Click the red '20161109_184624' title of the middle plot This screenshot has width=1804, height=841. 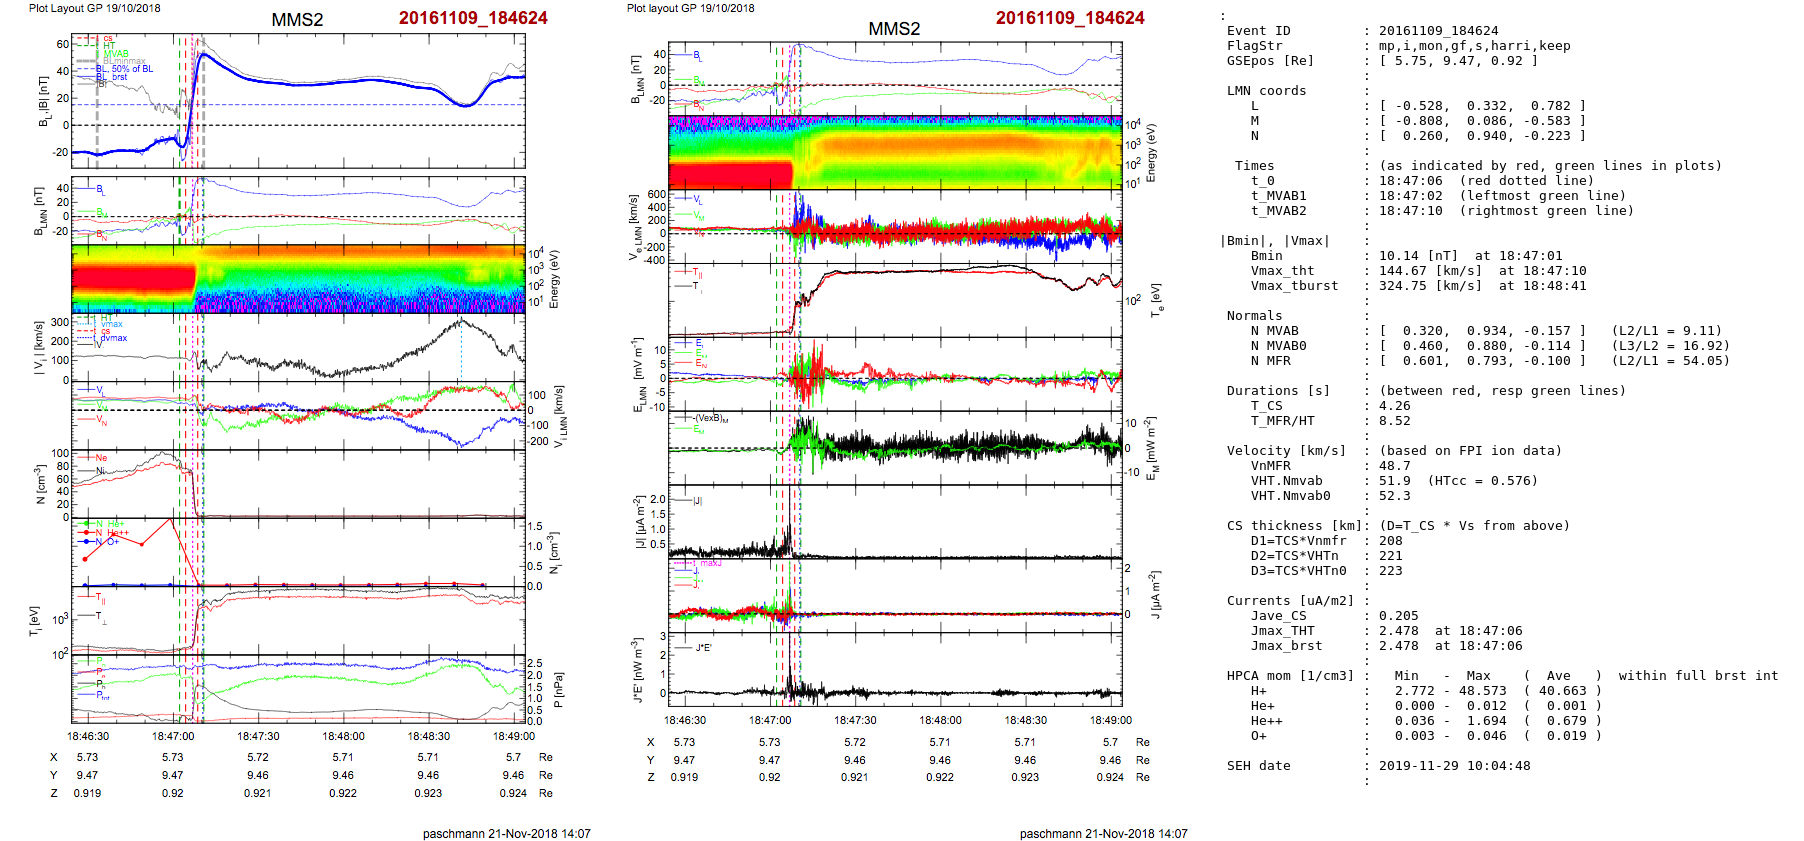pyautogui.click(x=1070, y=18)
